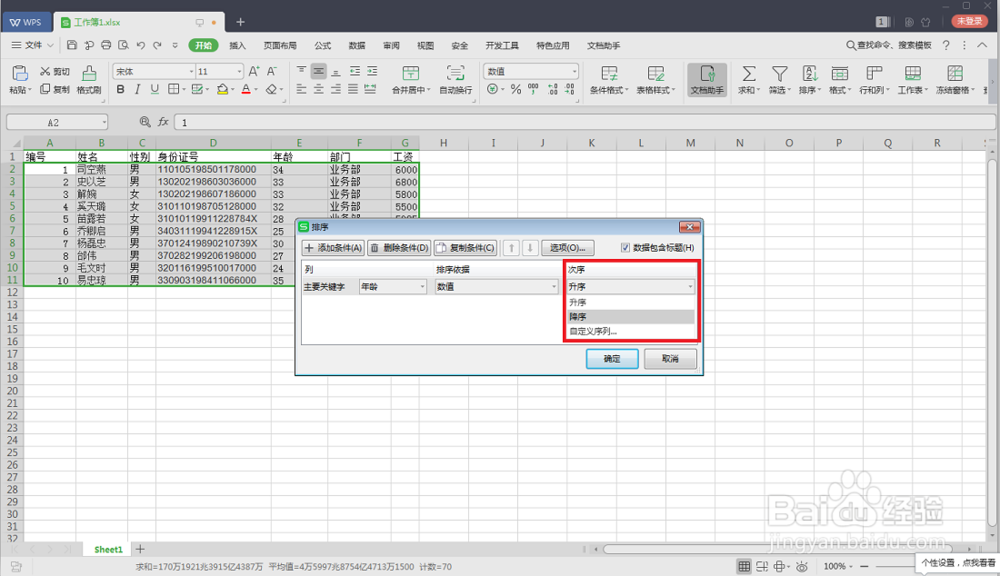This screenshot has width=1000, height=576.
Task: Click Merge and Center (合并居中) icon
Action: (x=411, y=73)
